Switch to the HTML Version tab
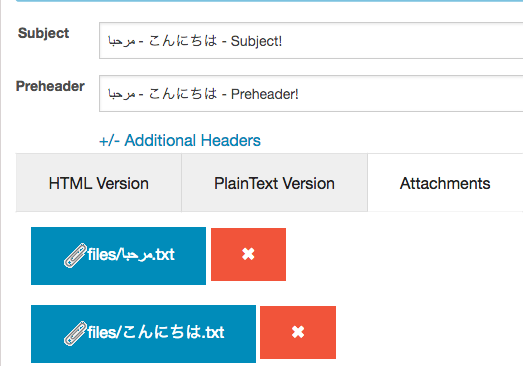This screenshot has width=523, height=366. point(98,183)
